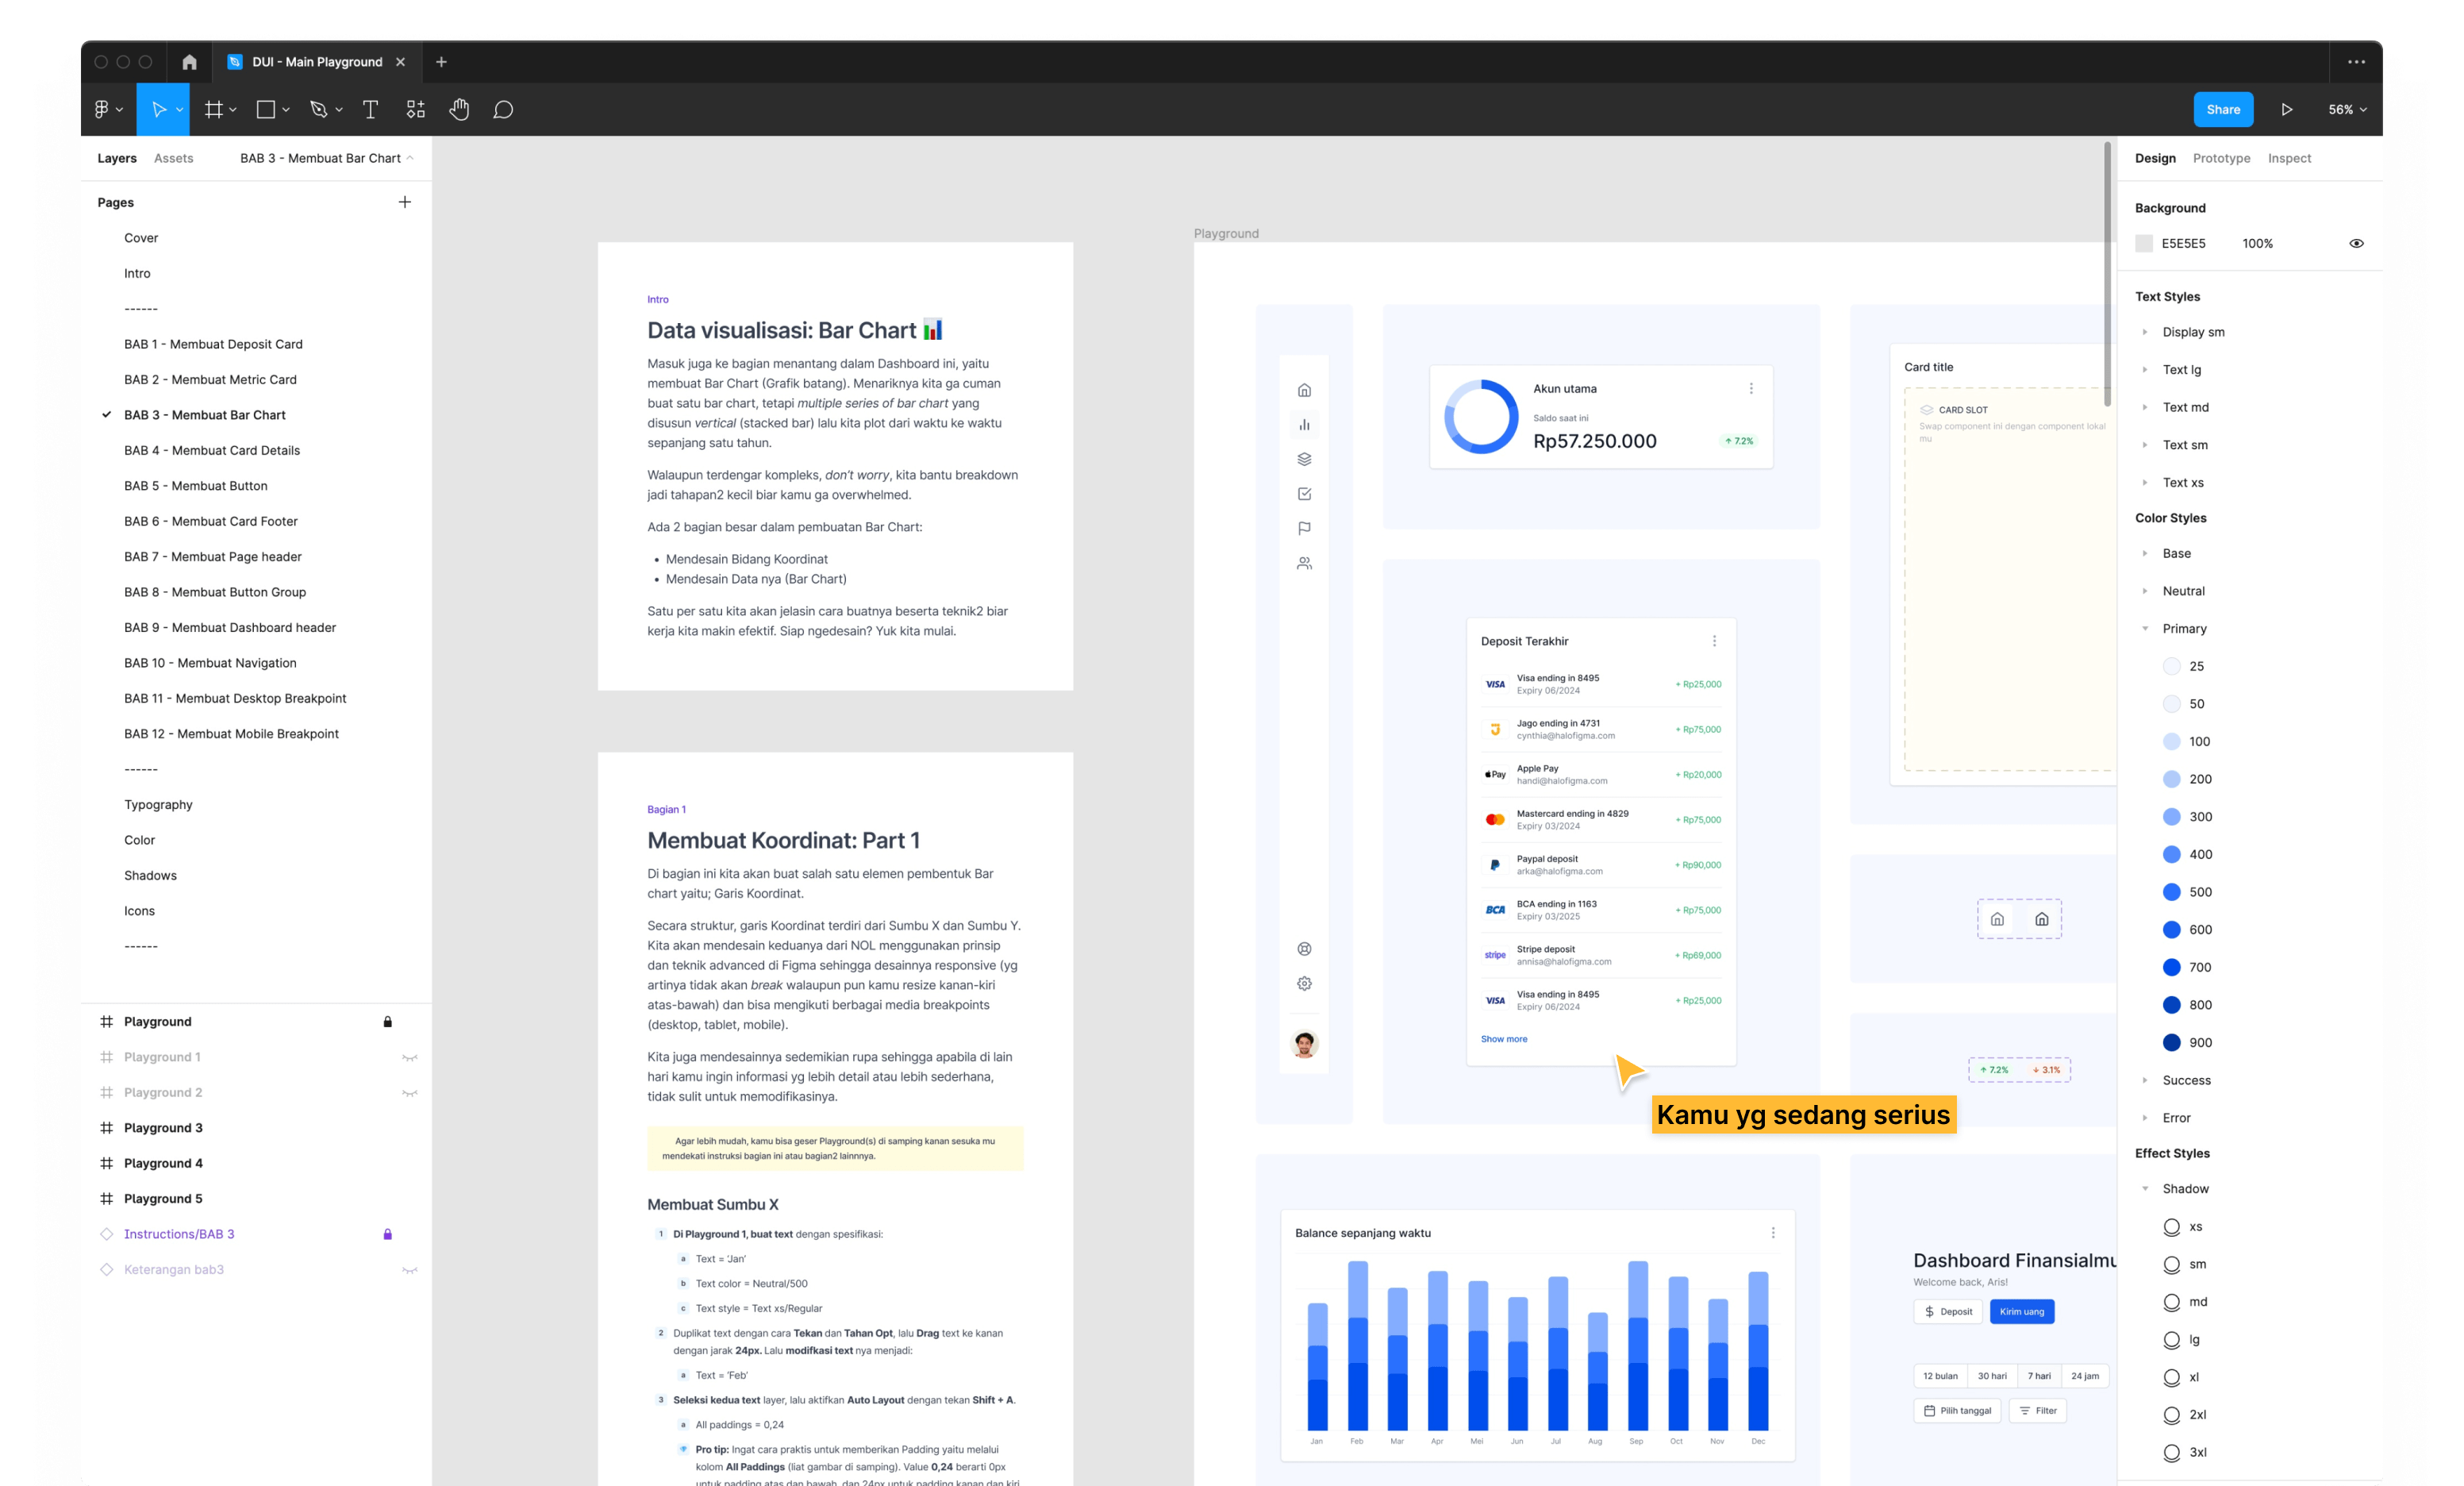This screenshot has width=2464, height=1486.
Task: Open the Prototype tab in the right panel
Action: click(x=2222, y=158)
